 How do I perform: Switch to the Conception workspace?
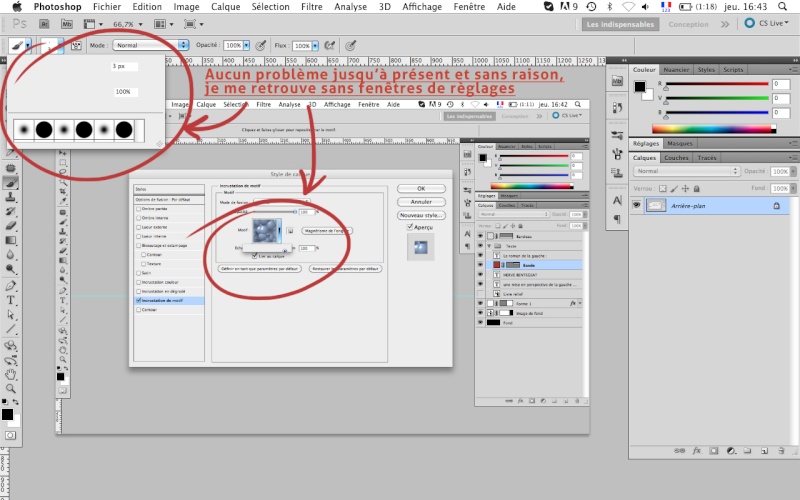pos(689,24)
